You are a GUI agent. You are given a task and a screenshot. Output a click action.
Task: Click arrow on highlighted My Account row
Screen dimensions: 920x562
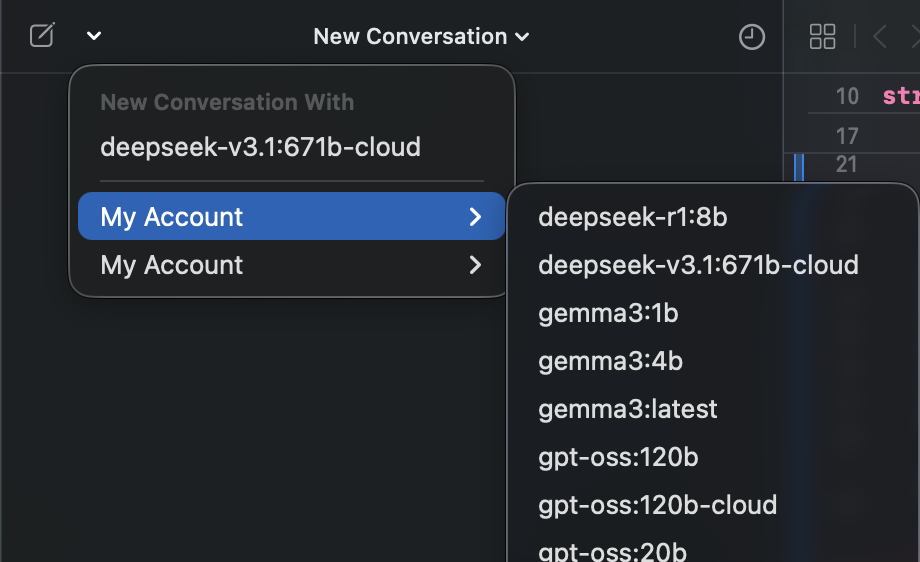point(475,217)
